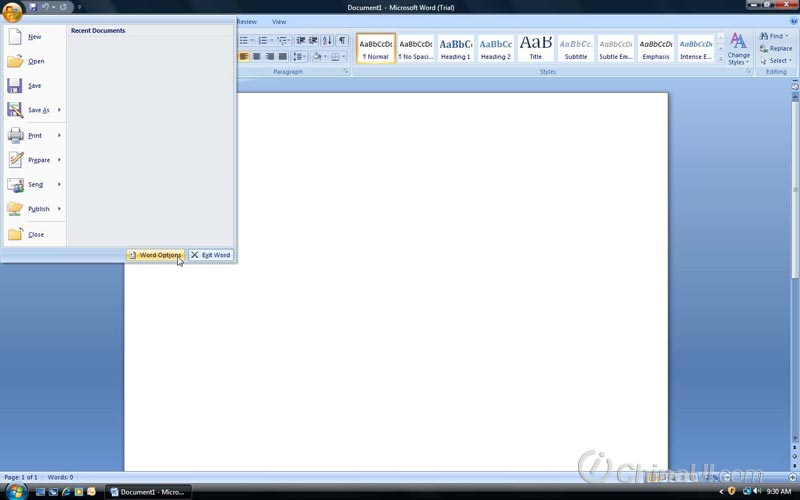Open Microsoft Office Word Help icon
Viewport: 800px width, 500px height.
tap(793, 21)
